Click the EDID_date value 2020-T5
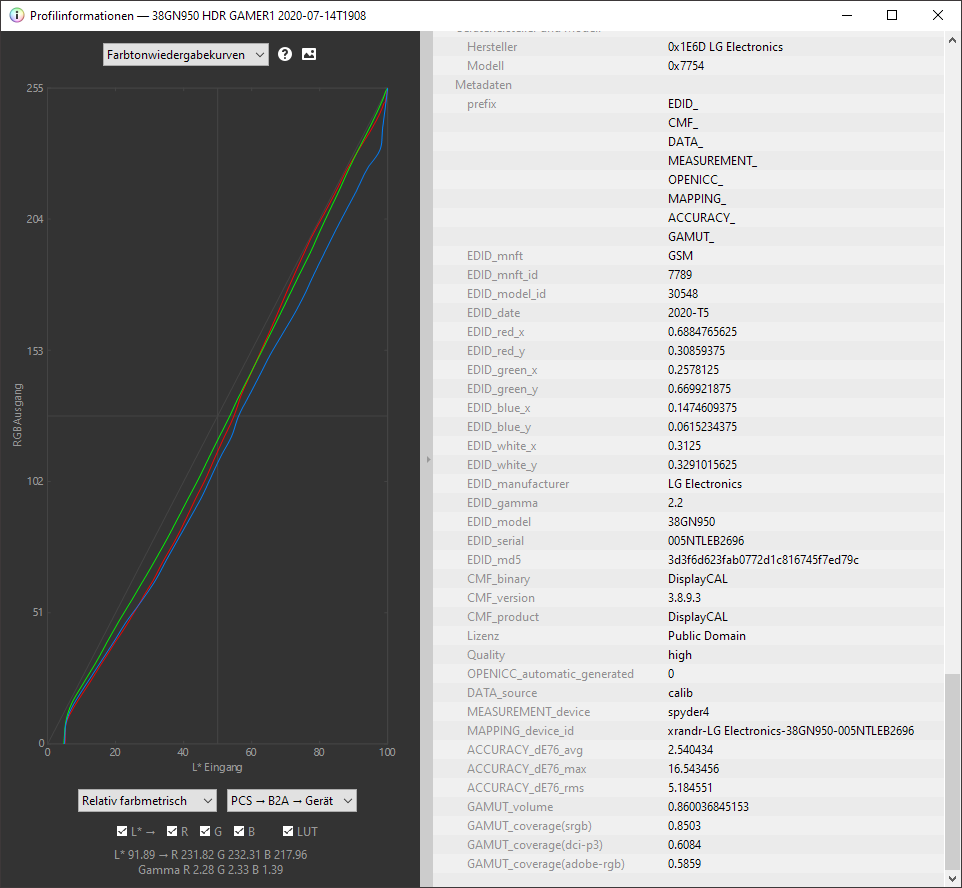Screen dimensions: 962x888 click(x=688, y=313)
